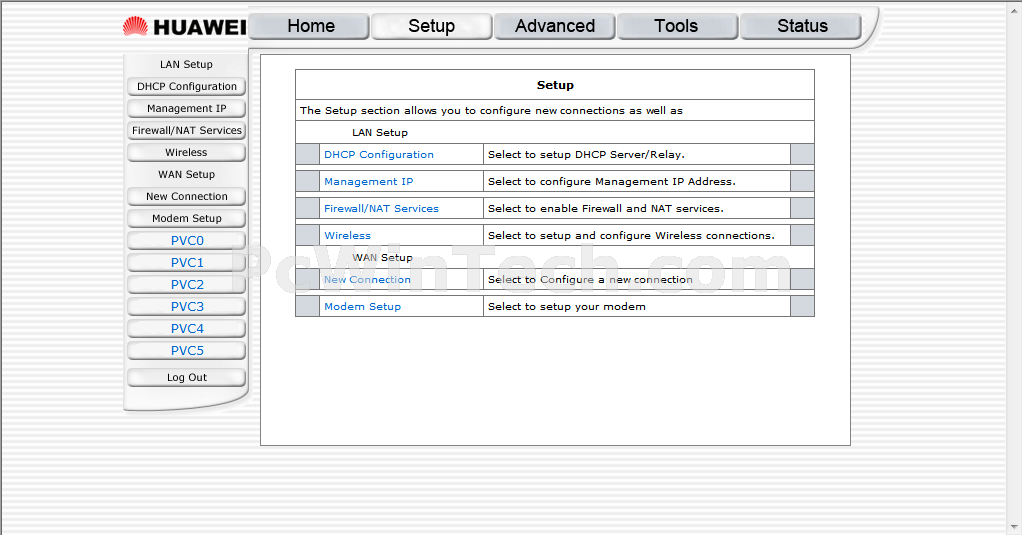Image resolution: width=1022 pixels, height=535 pixels.
Task: Click Management IP sidebar button
Action: pyautogui.click(x=186, y=109)
